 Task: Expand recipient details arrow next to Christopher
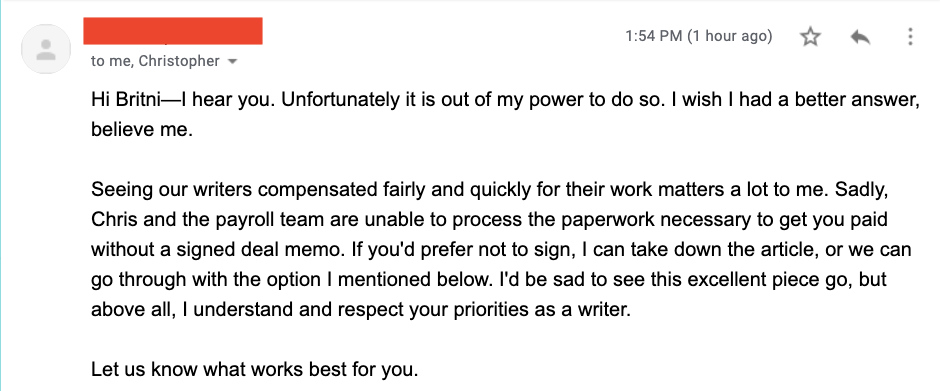(233, 61)
